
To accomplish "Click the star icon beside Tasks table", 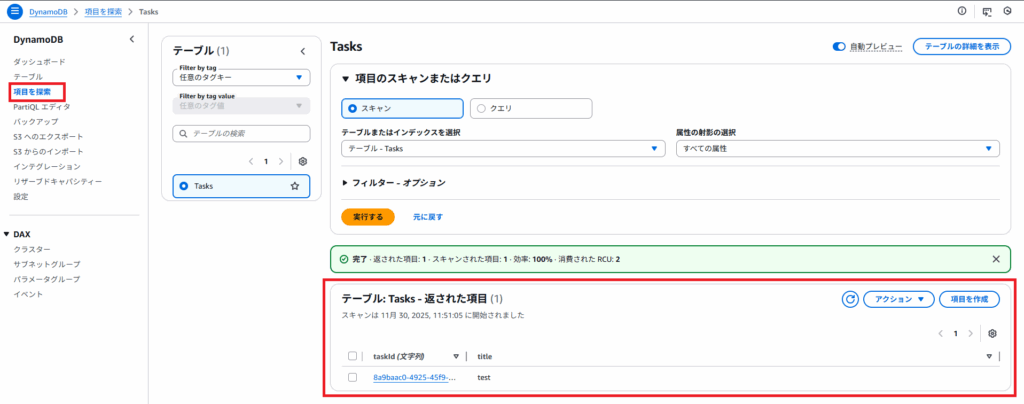I will (x=294, y=186).
